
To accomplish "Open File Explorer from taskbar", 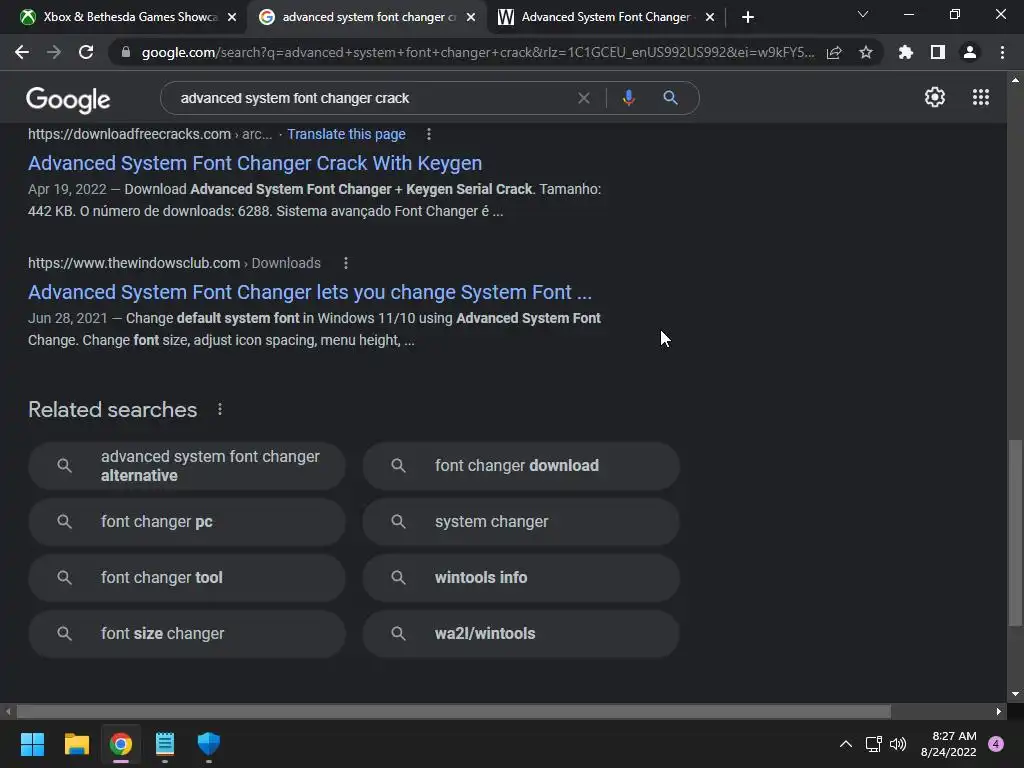I will pyautogui.click(x=76, y=744).
